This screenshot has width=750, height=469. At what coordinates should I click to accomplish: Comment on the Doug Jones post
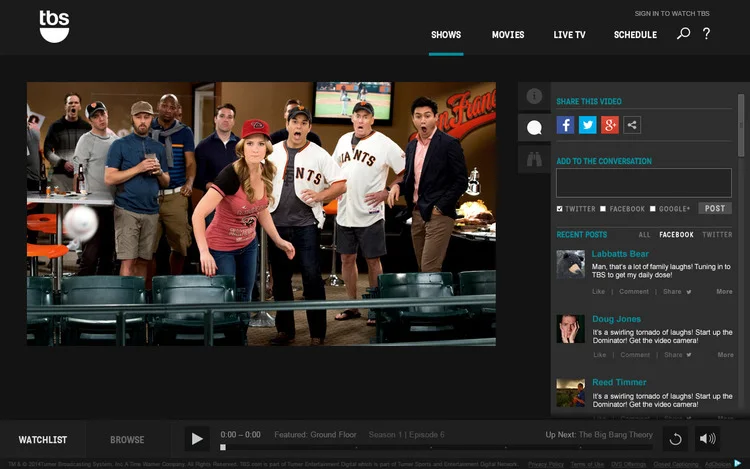tap(635, 355)
